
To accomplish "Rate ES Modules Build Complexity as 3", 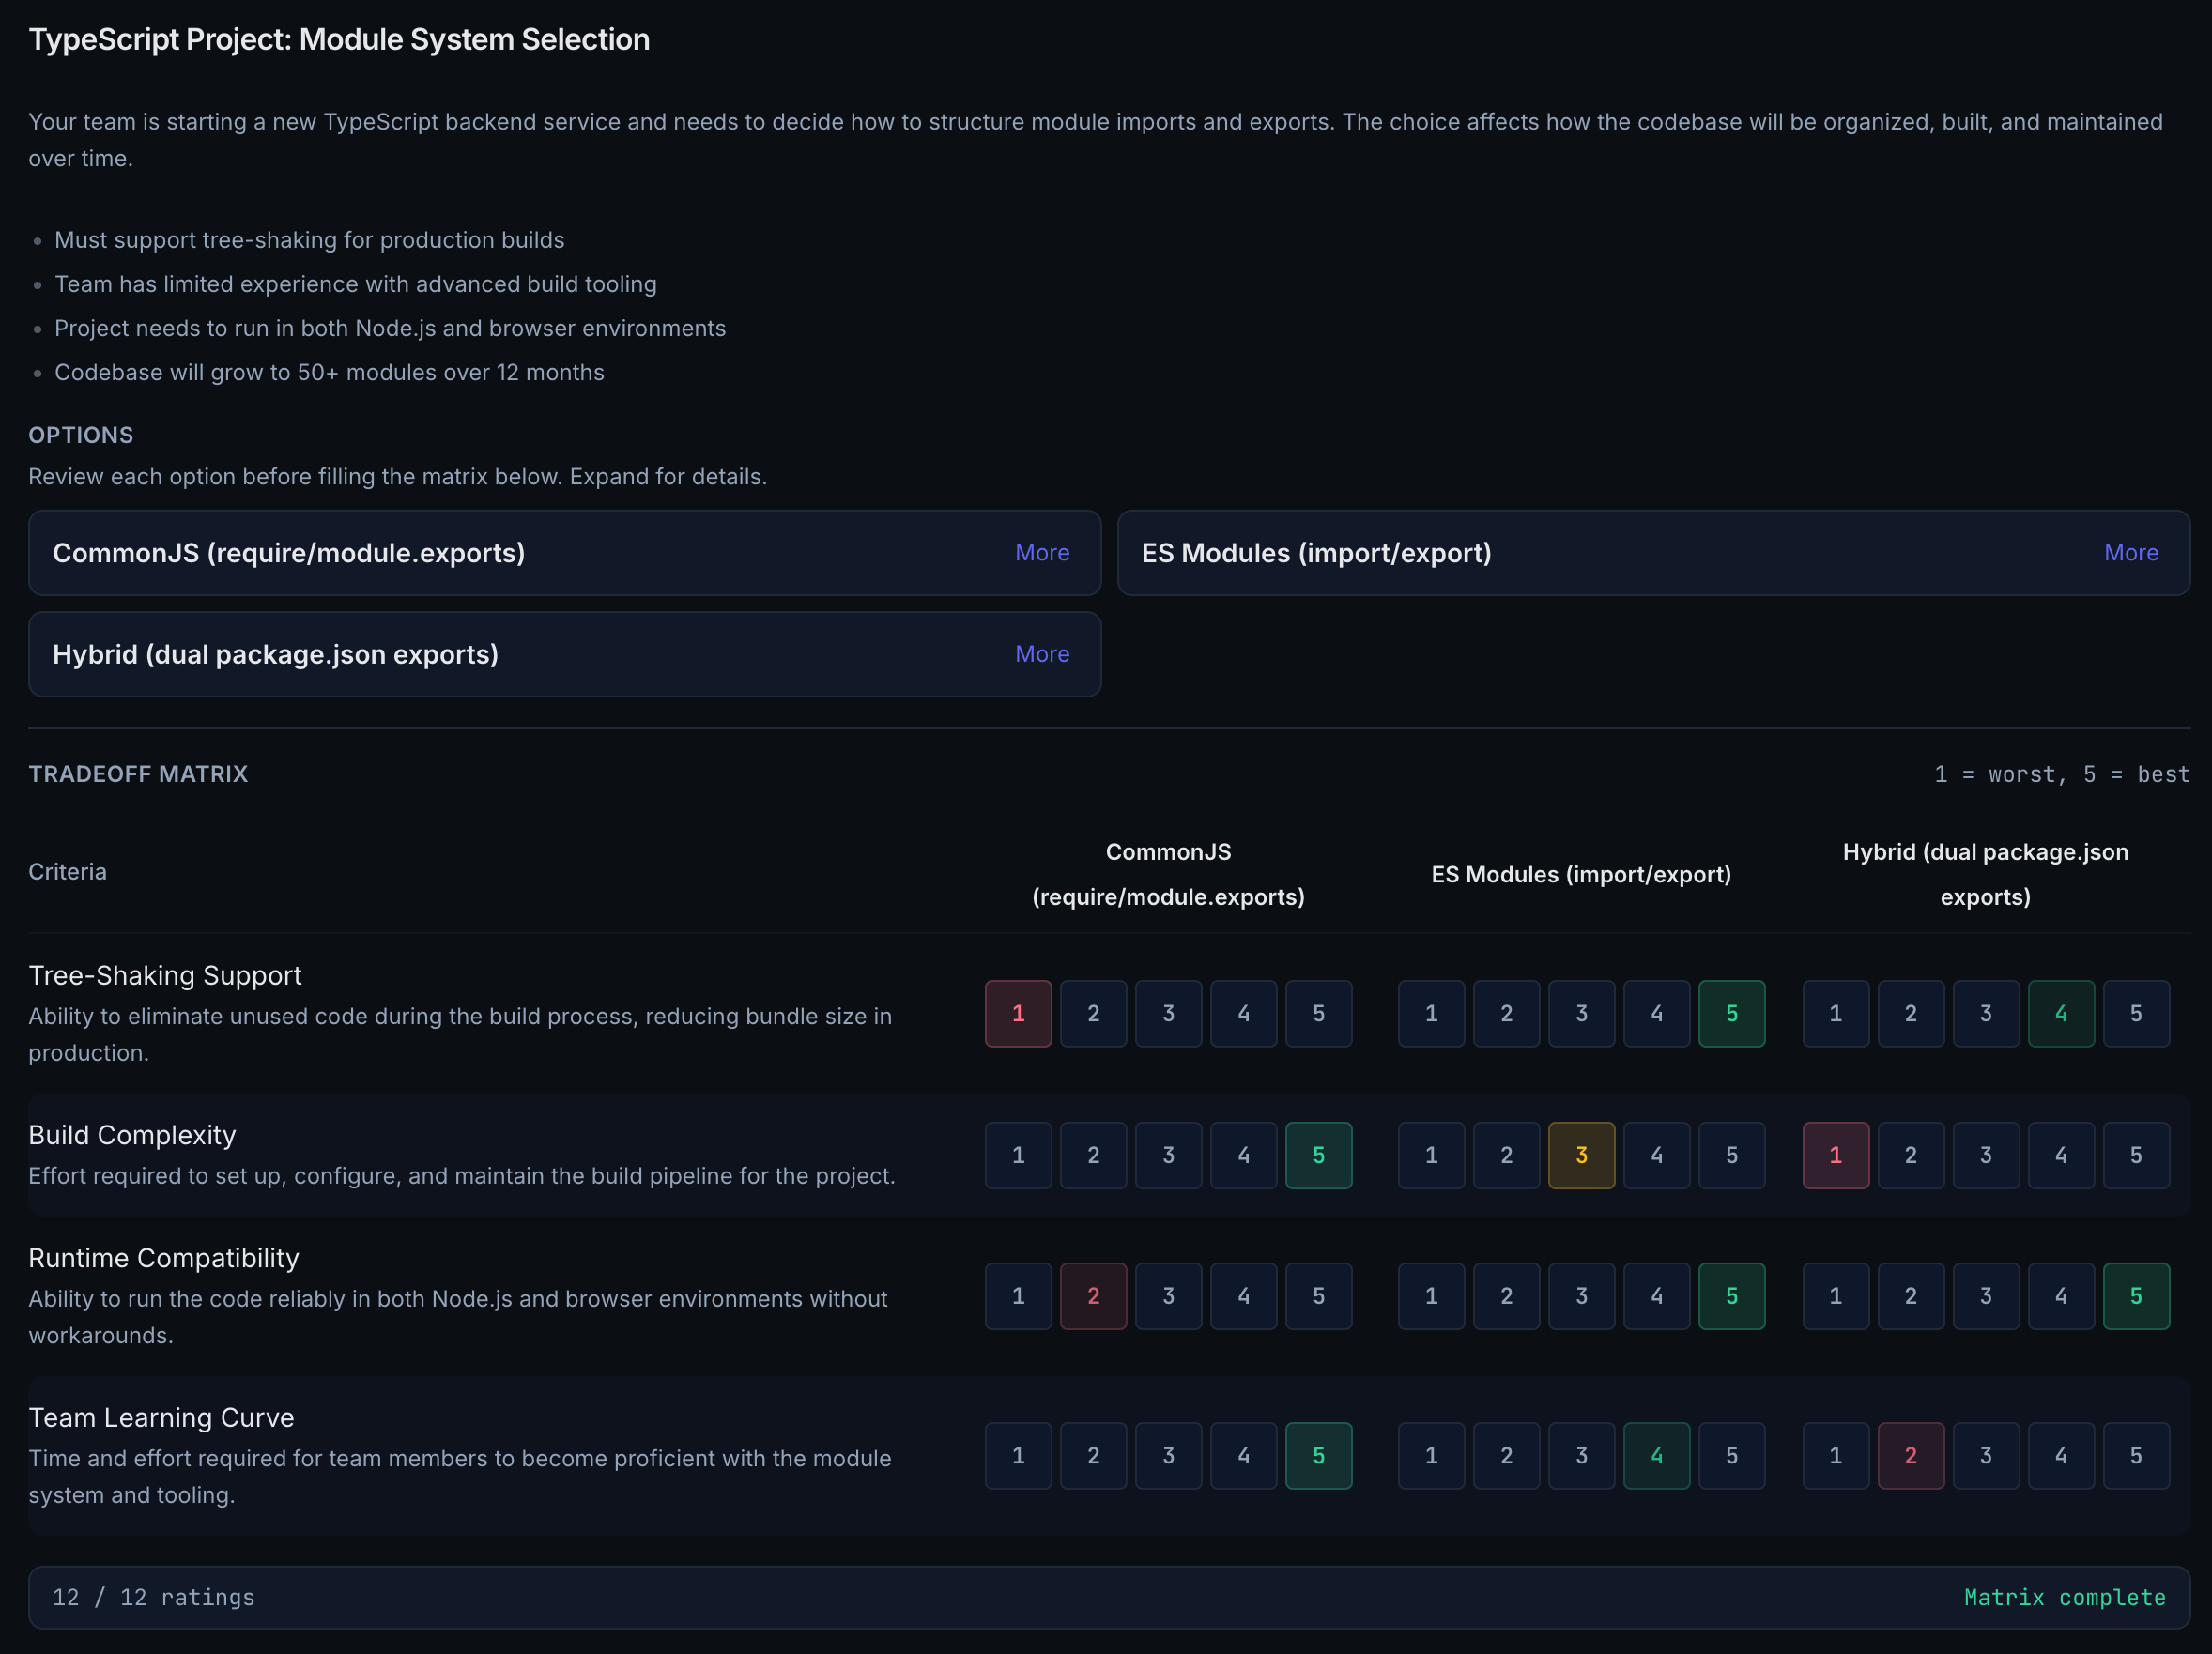I will click(1581, 1155).
